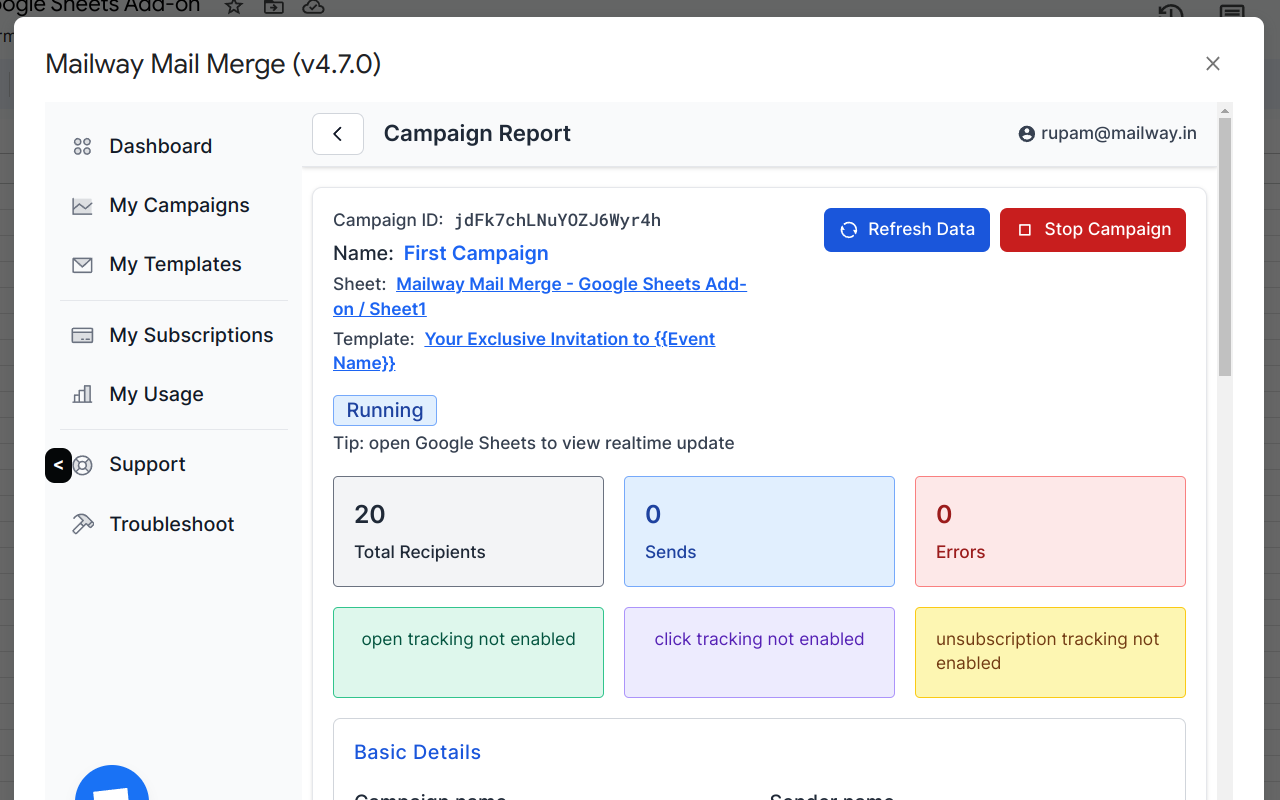
Task: Click the click tracking not enabled box
Action: [759, 652]
